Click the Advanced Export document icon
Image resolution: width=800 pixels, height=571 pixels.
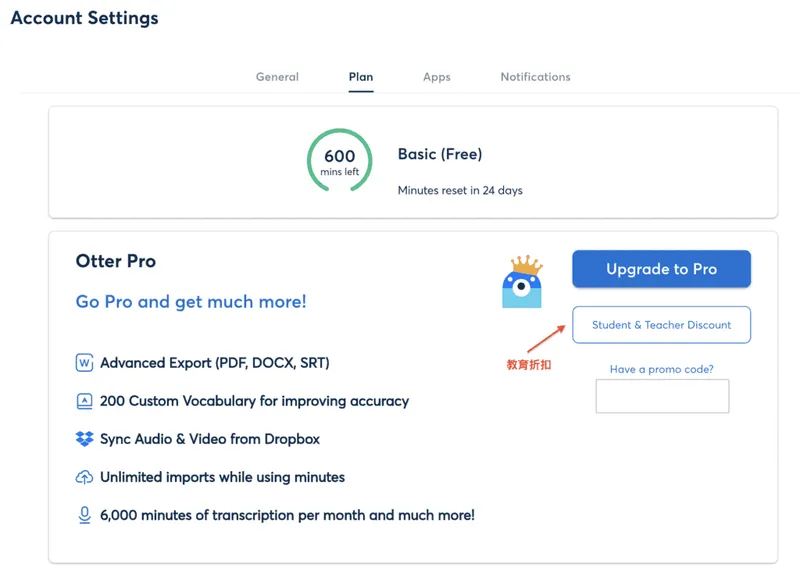[85, 363]
